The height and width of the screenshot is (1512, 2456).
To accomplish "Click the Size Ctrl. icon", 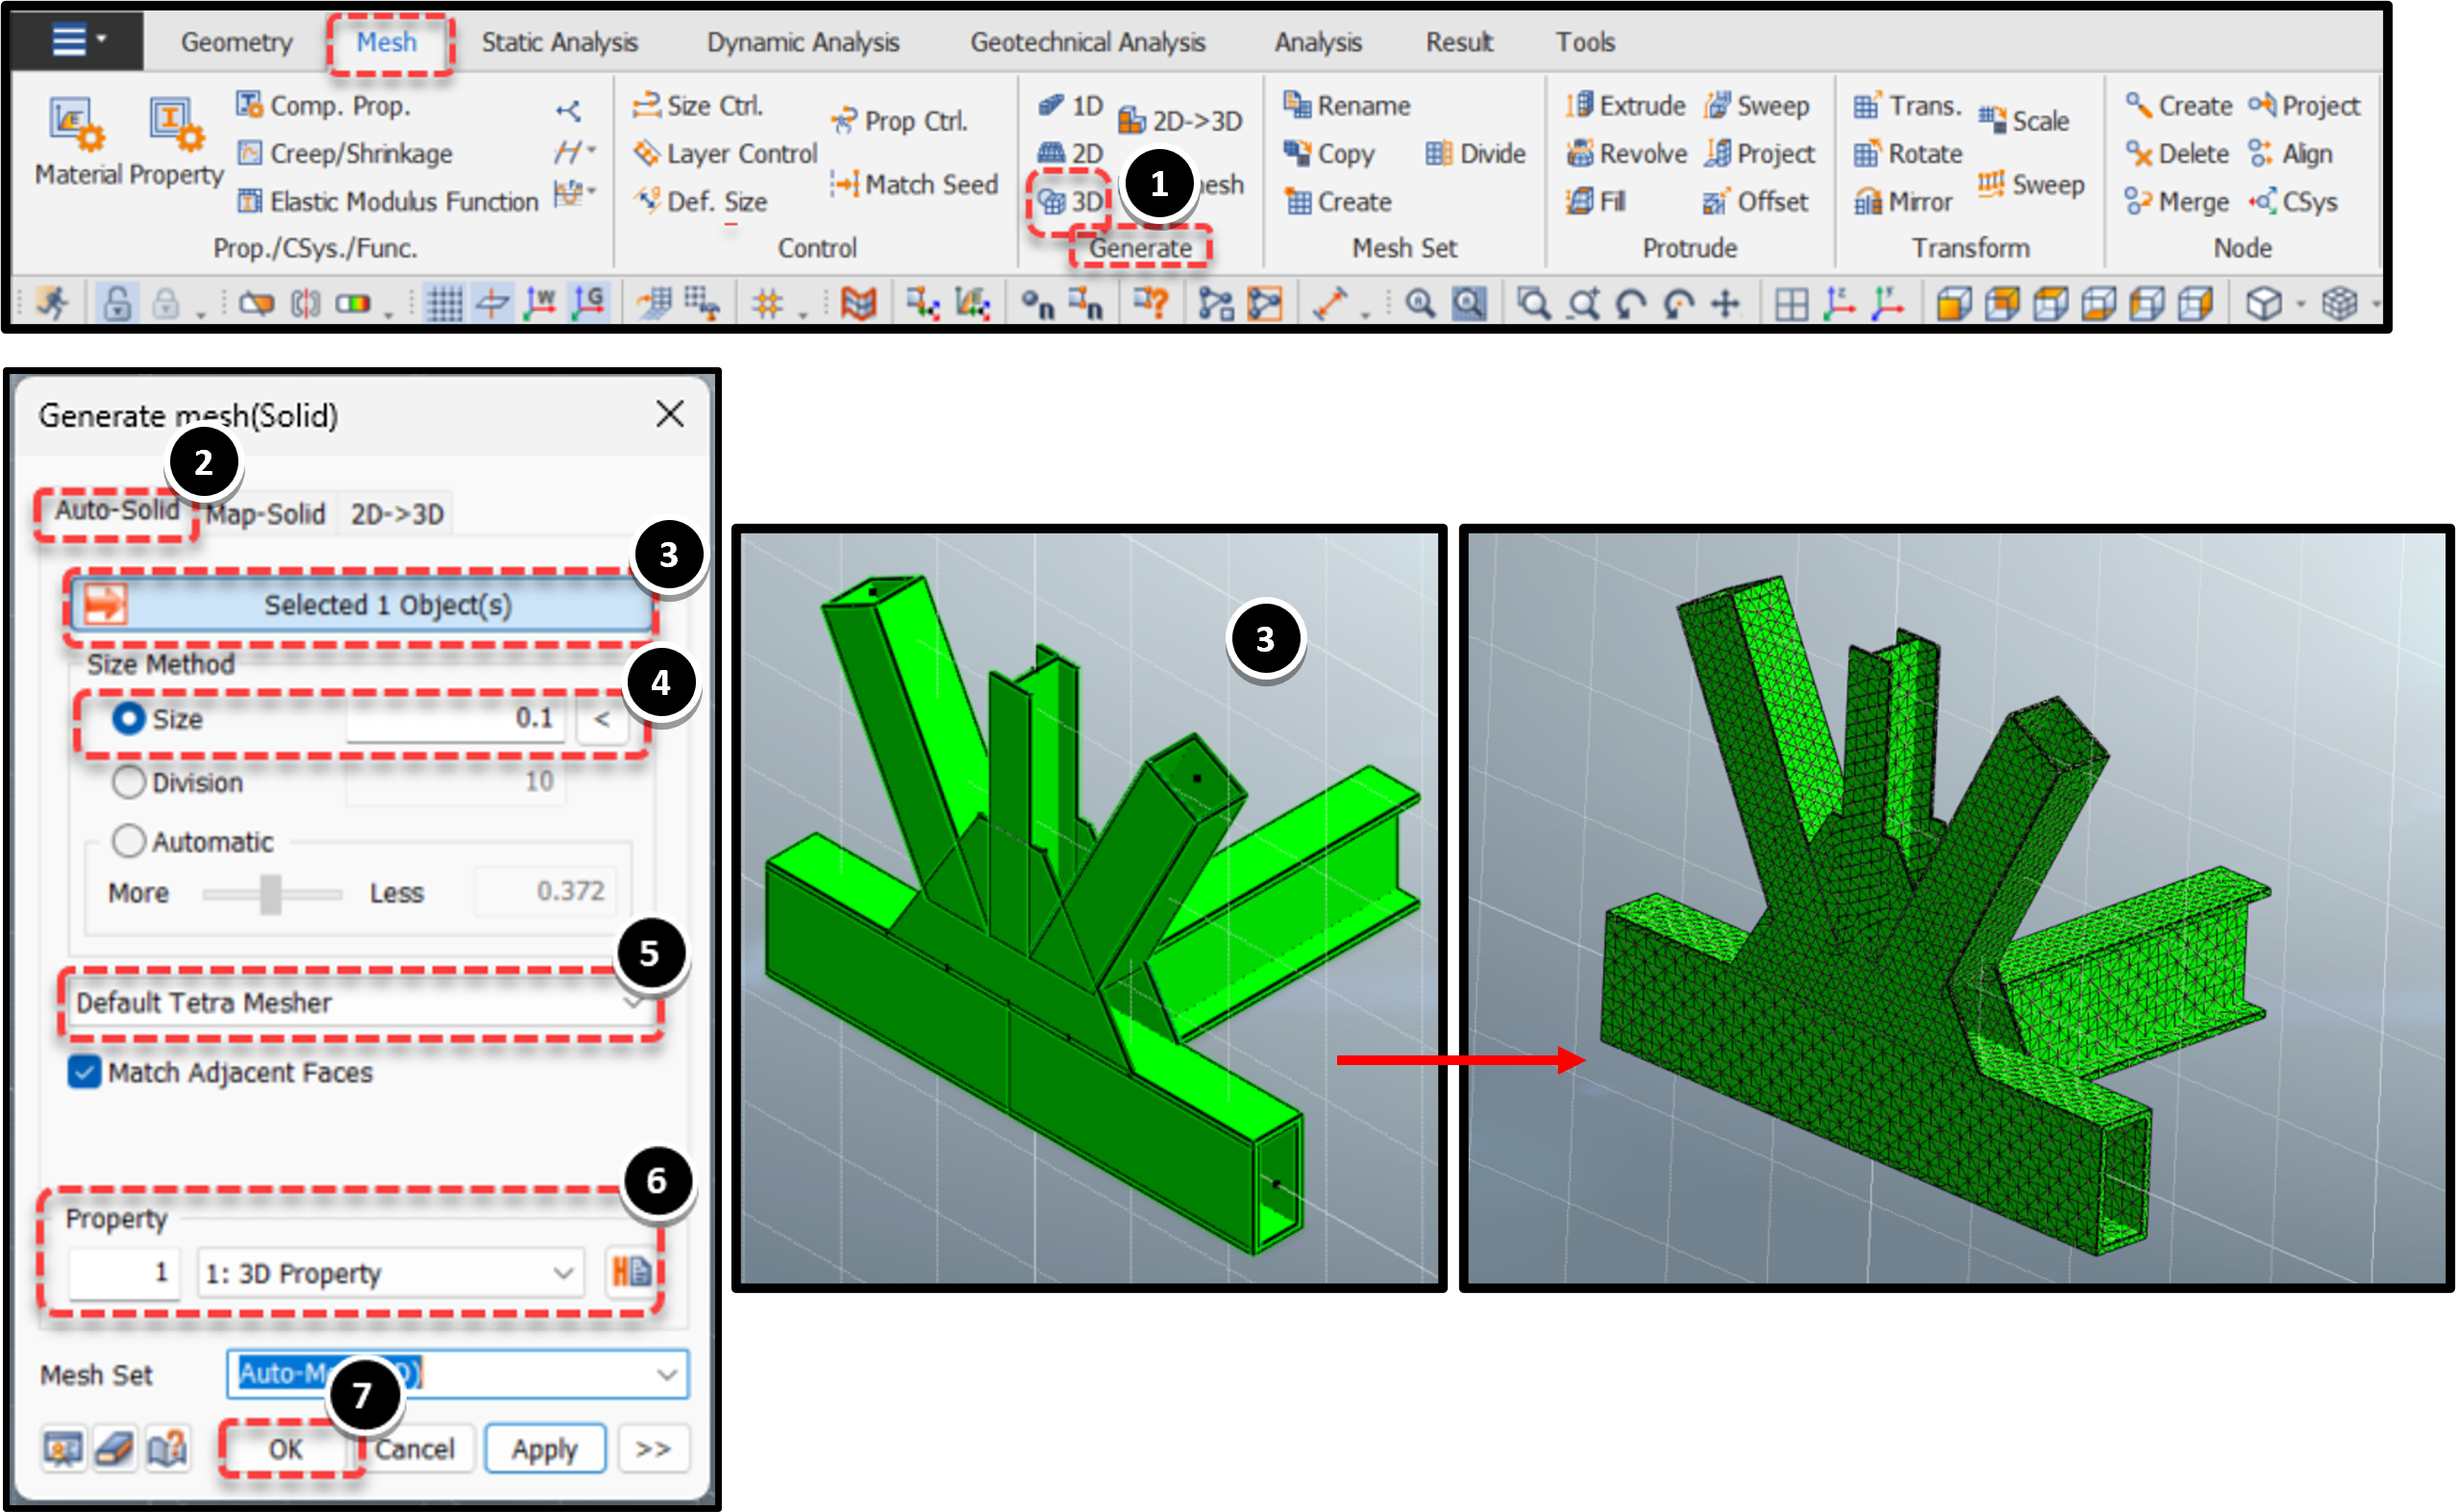I will point(647,105).
